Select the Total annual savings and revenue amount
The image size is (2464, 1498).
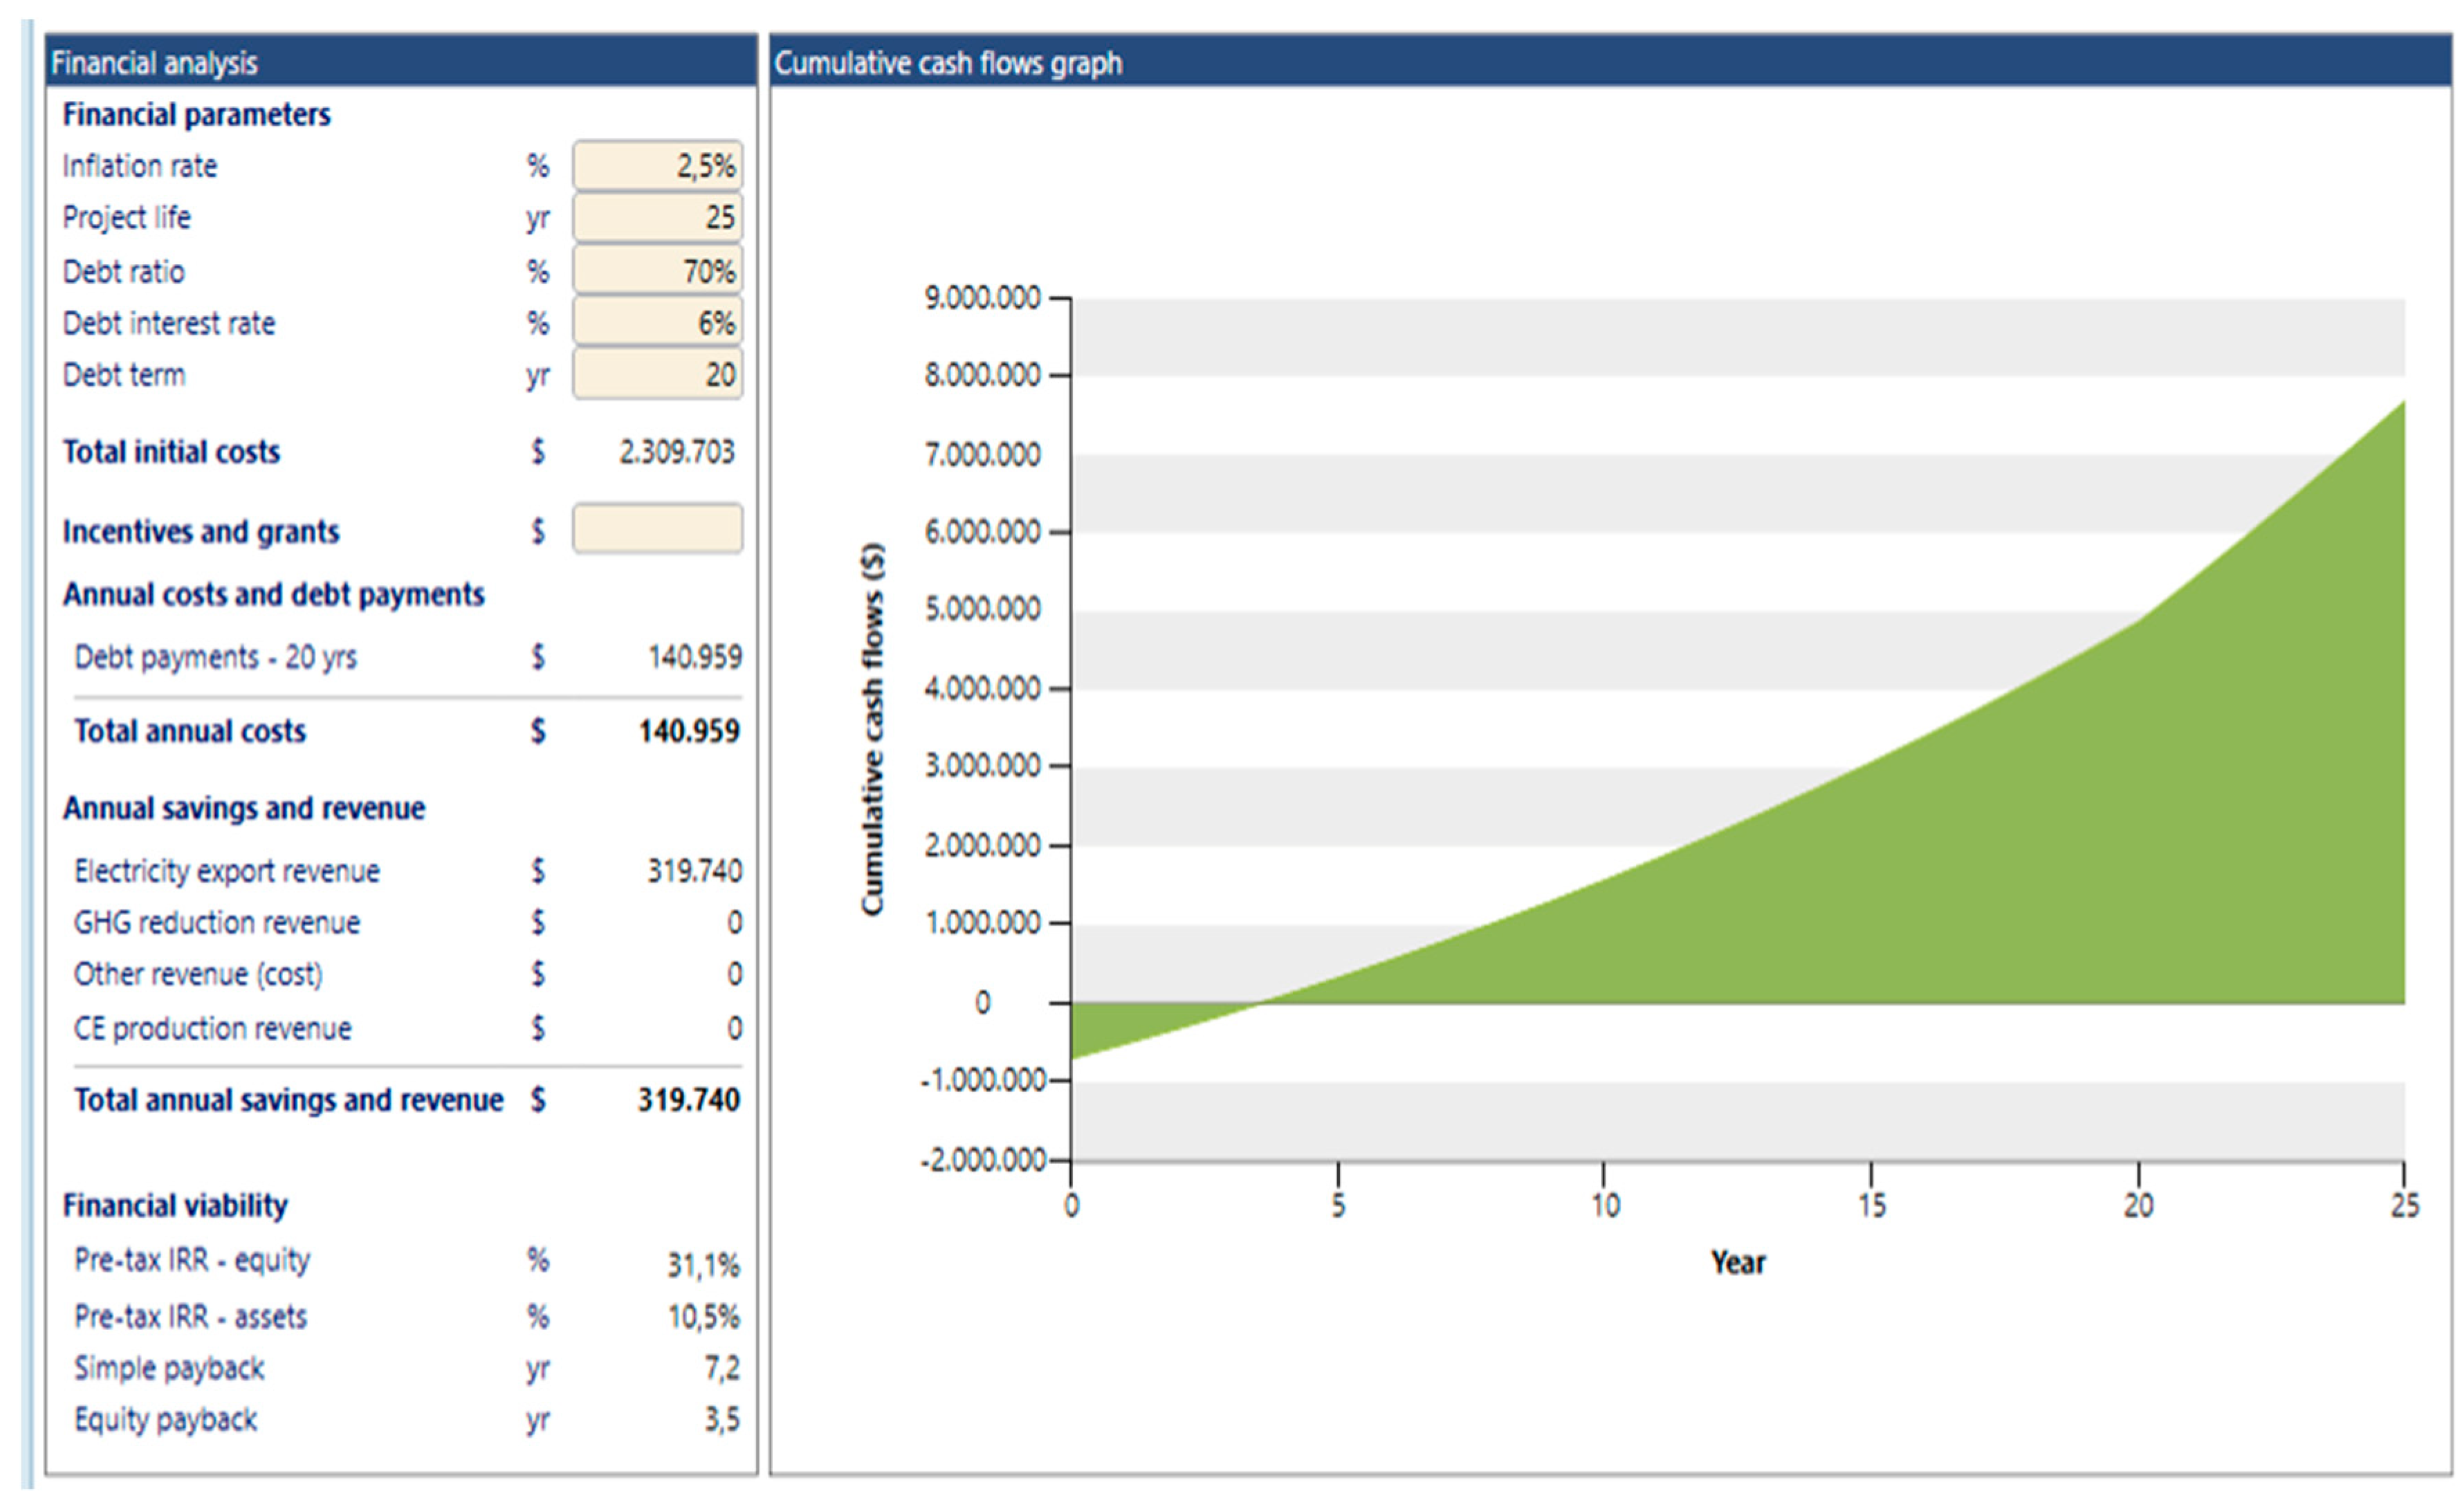click(x=689, y=1100)
